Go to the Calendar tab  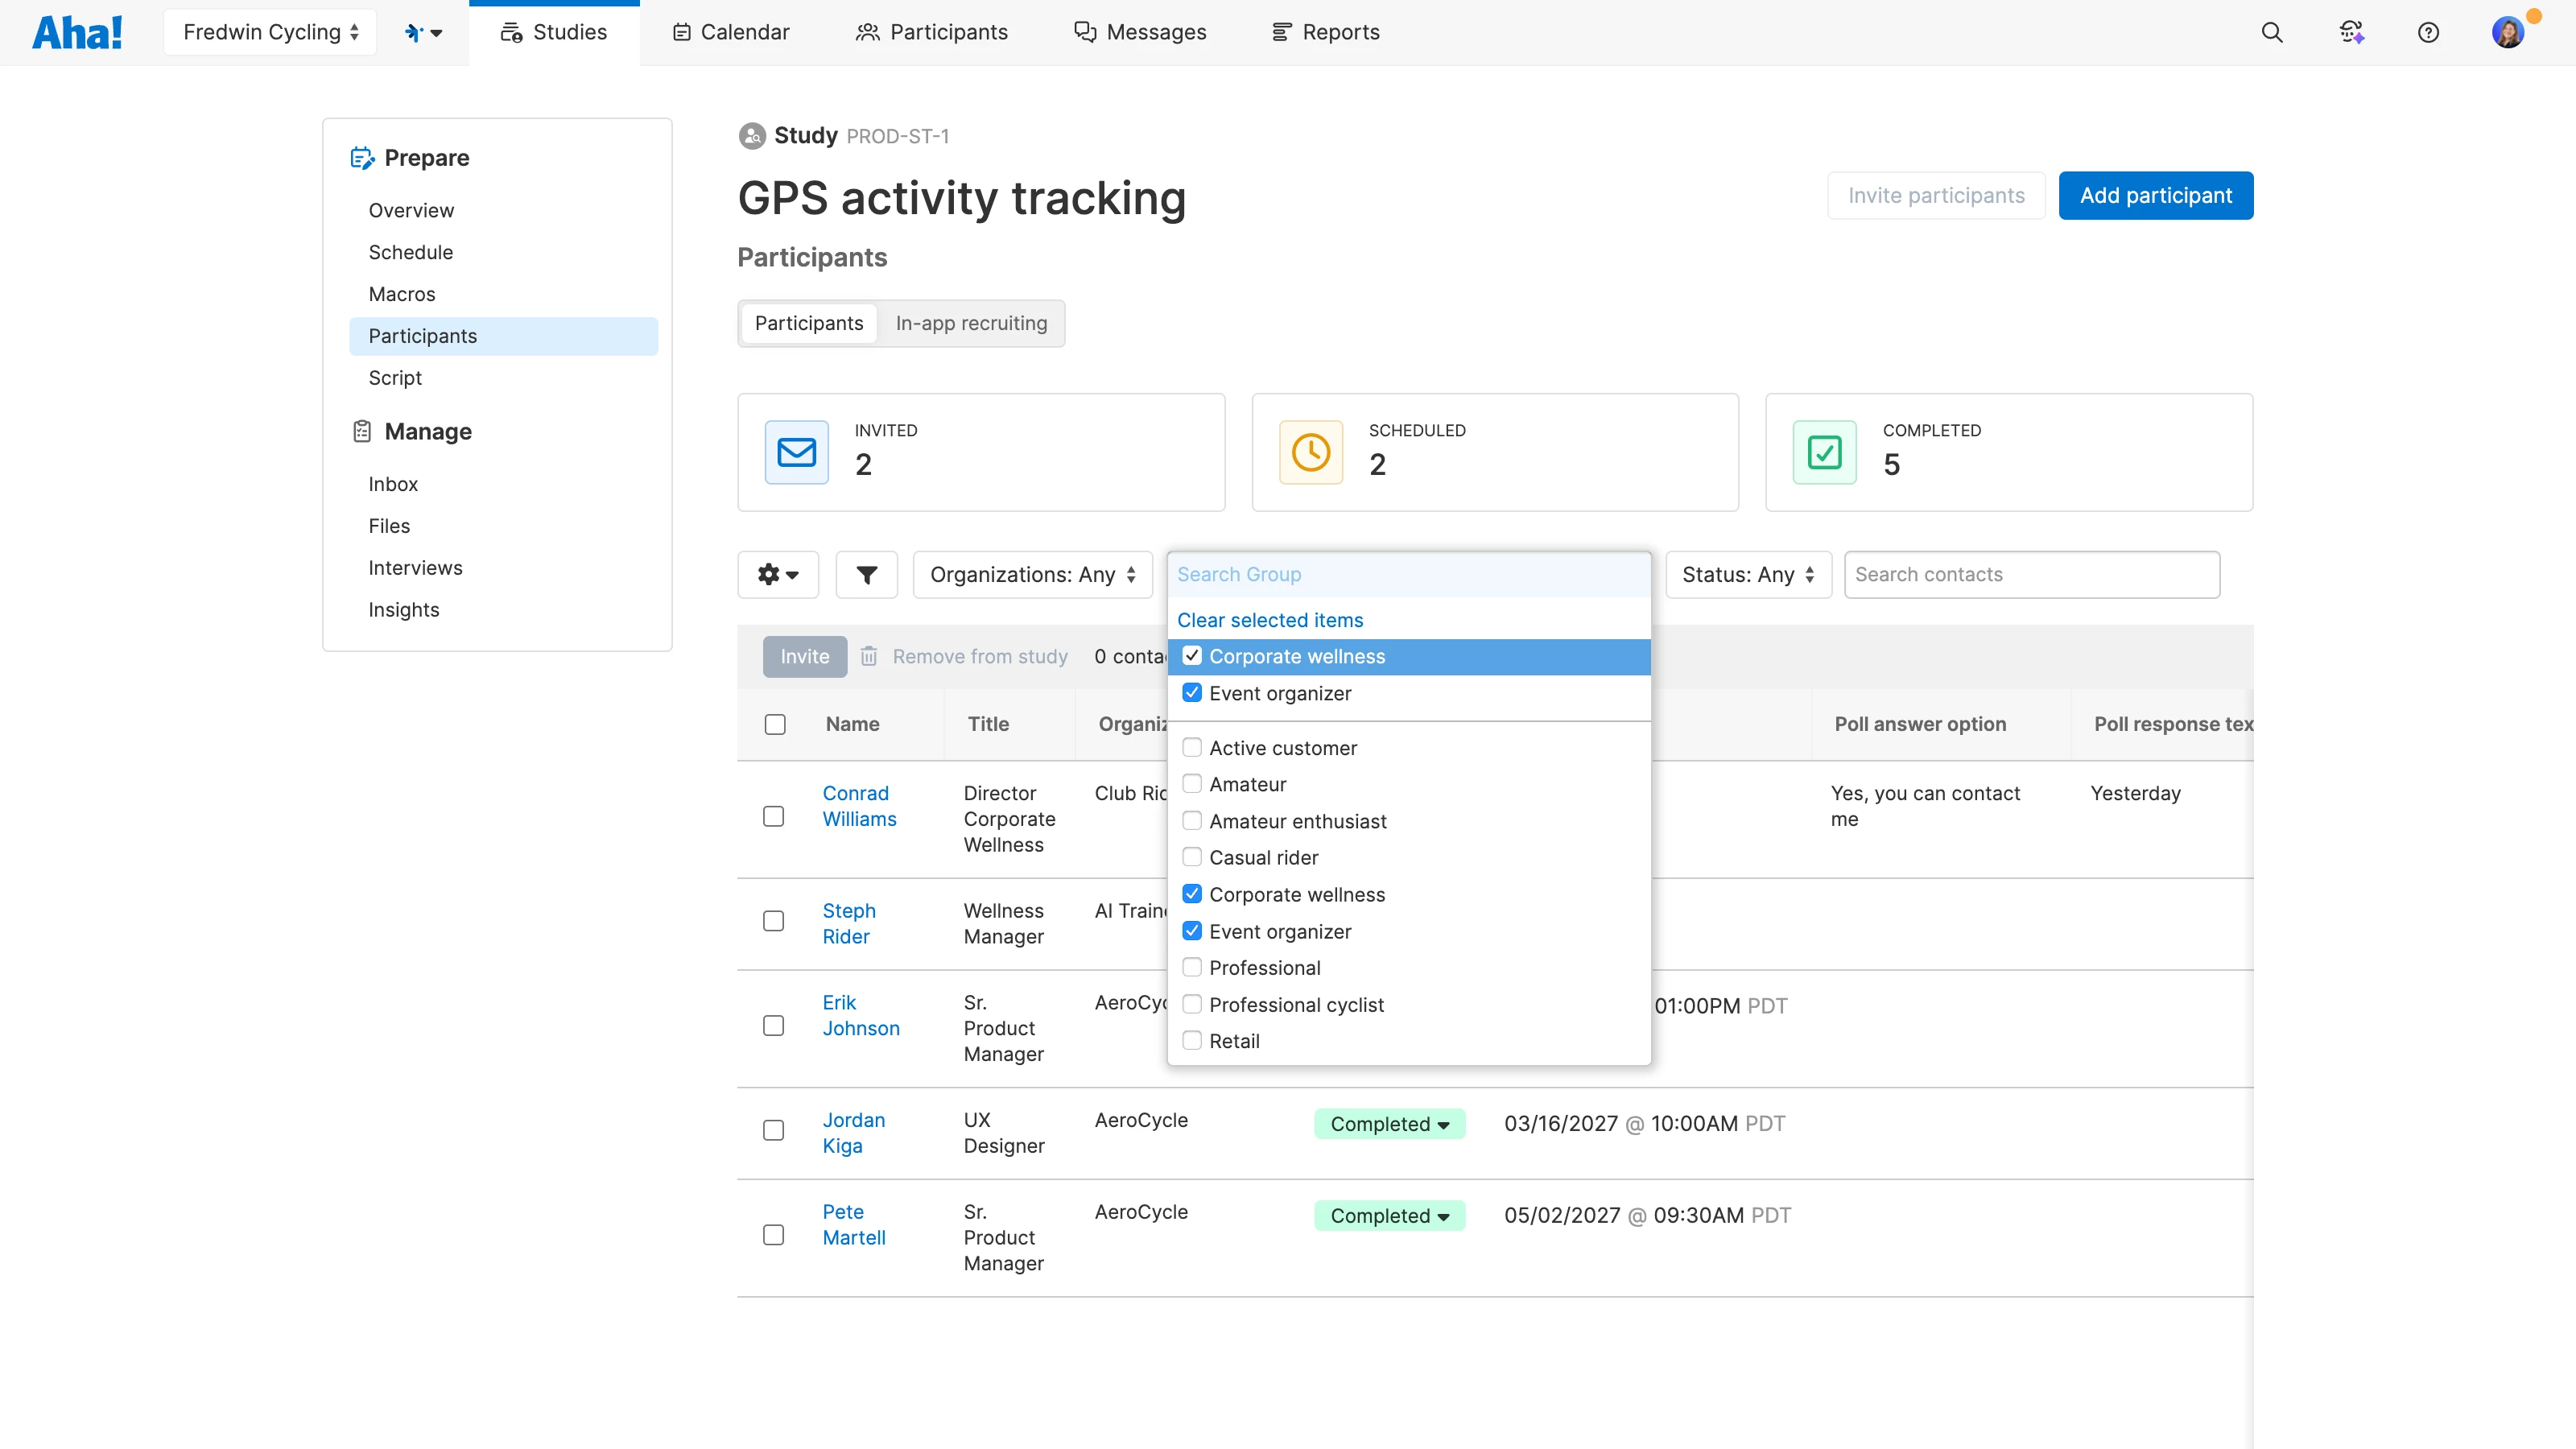(731, 32)
